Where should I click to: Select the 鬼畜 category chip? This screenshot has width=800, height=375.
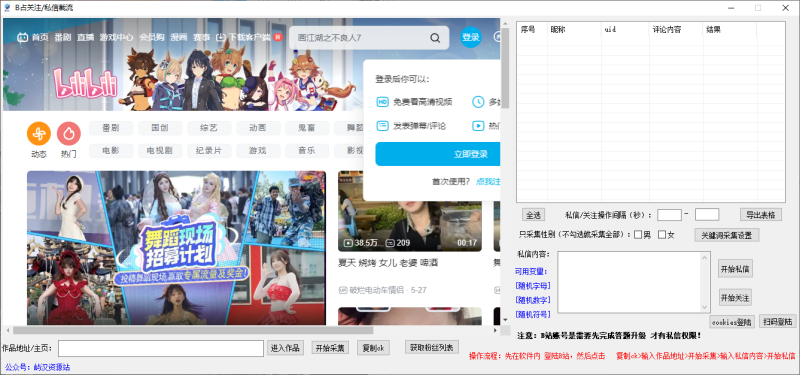tap(307, 128)
